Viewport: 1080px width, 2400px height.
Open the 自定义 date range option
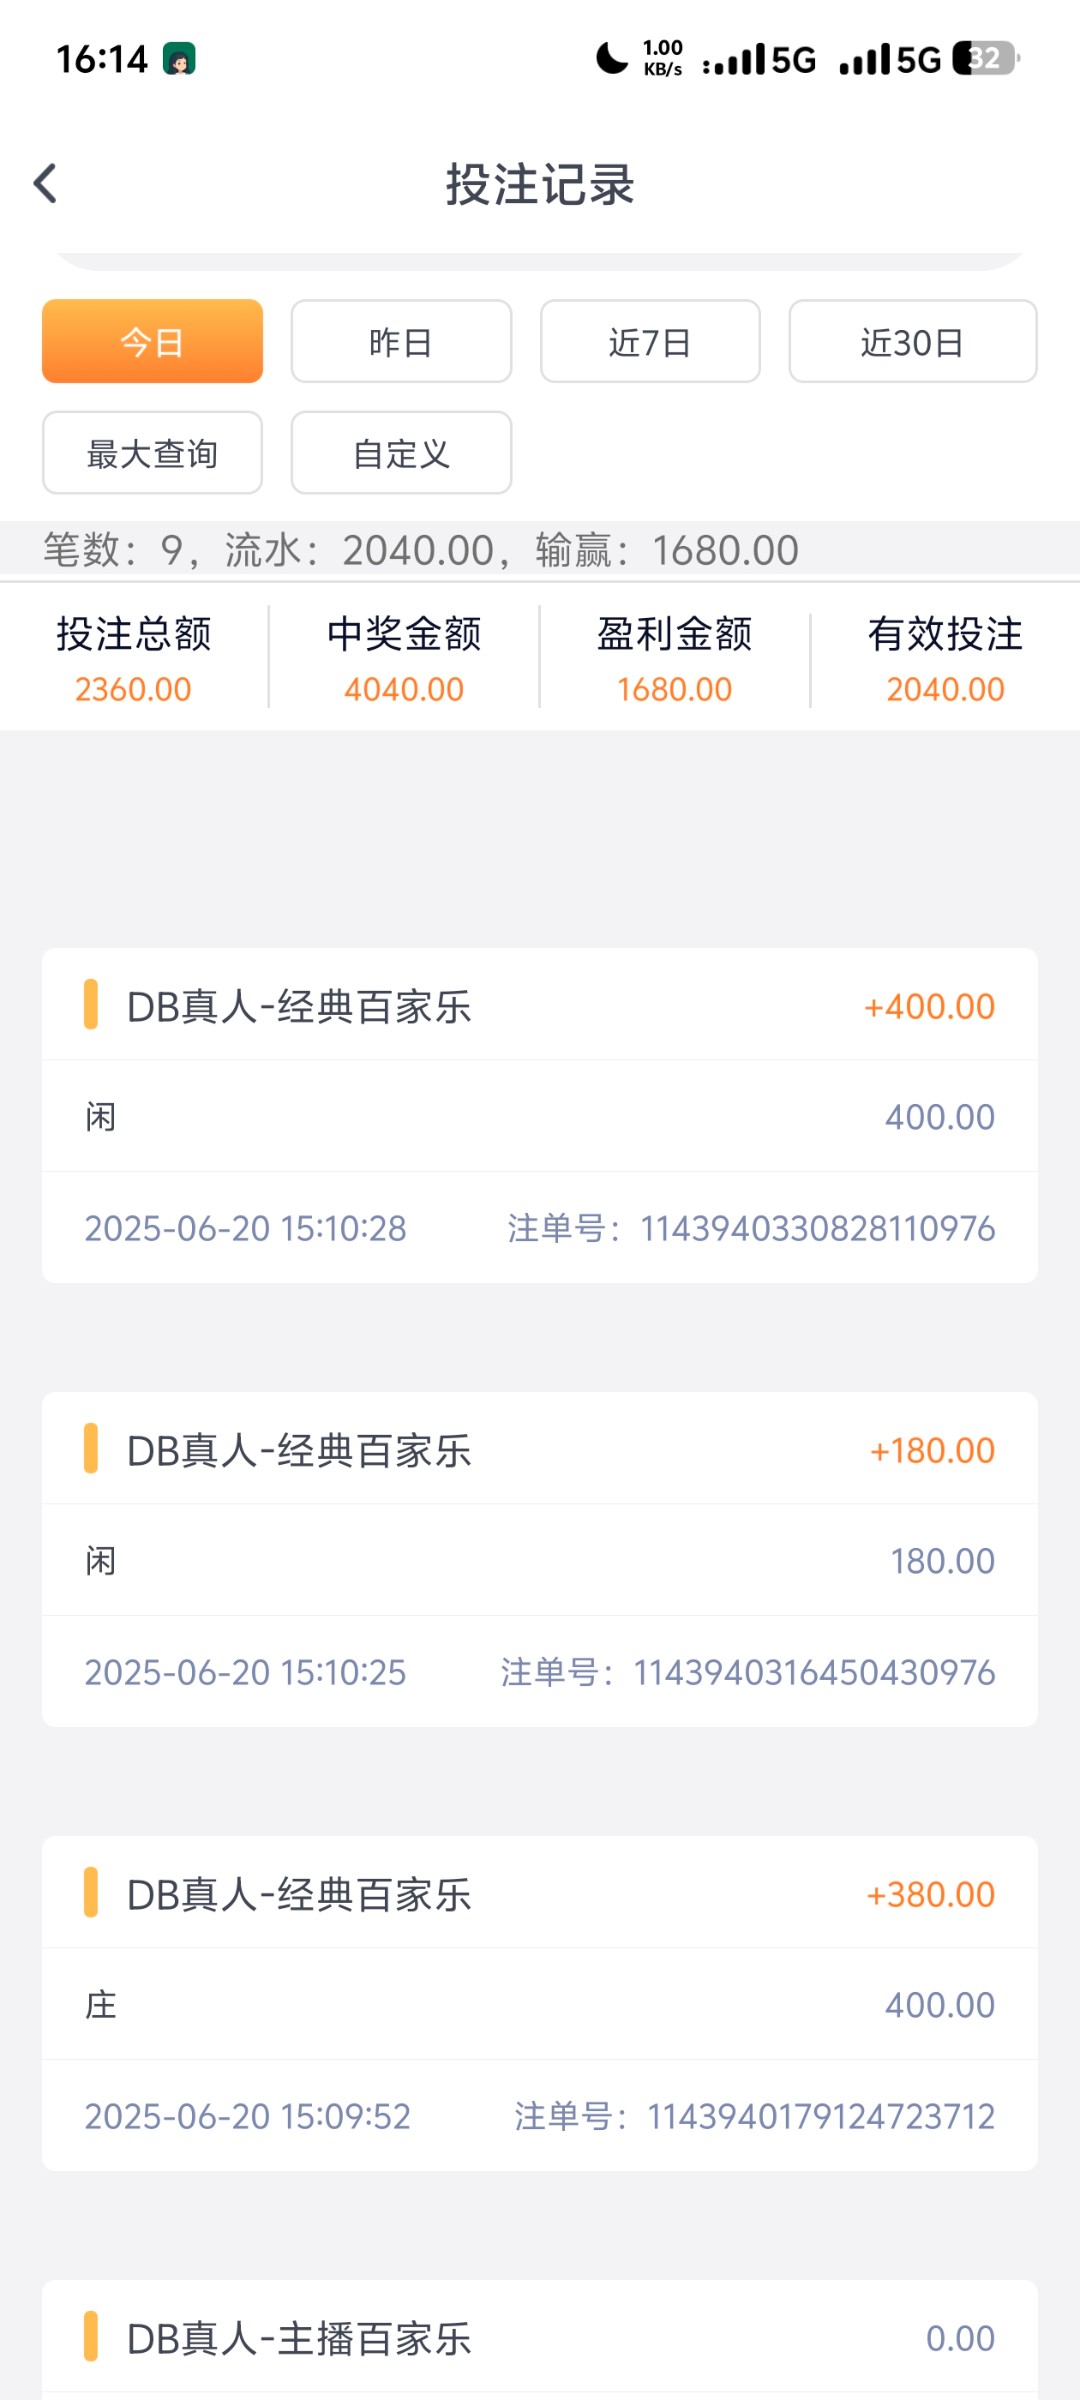point(401,453)
